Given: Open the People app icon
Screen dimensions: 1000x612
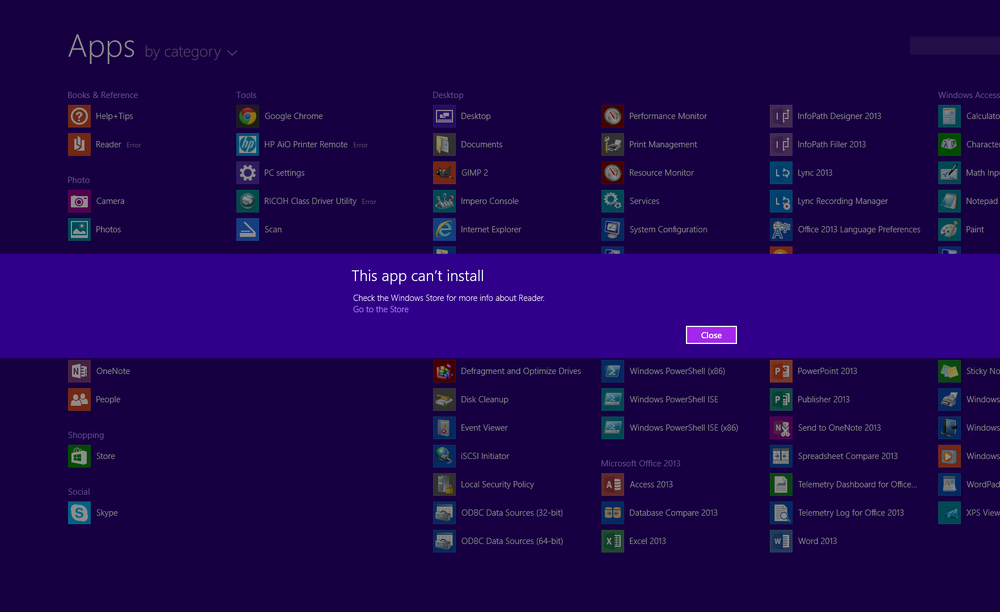Looking at the screenshot, I should 79,399.
